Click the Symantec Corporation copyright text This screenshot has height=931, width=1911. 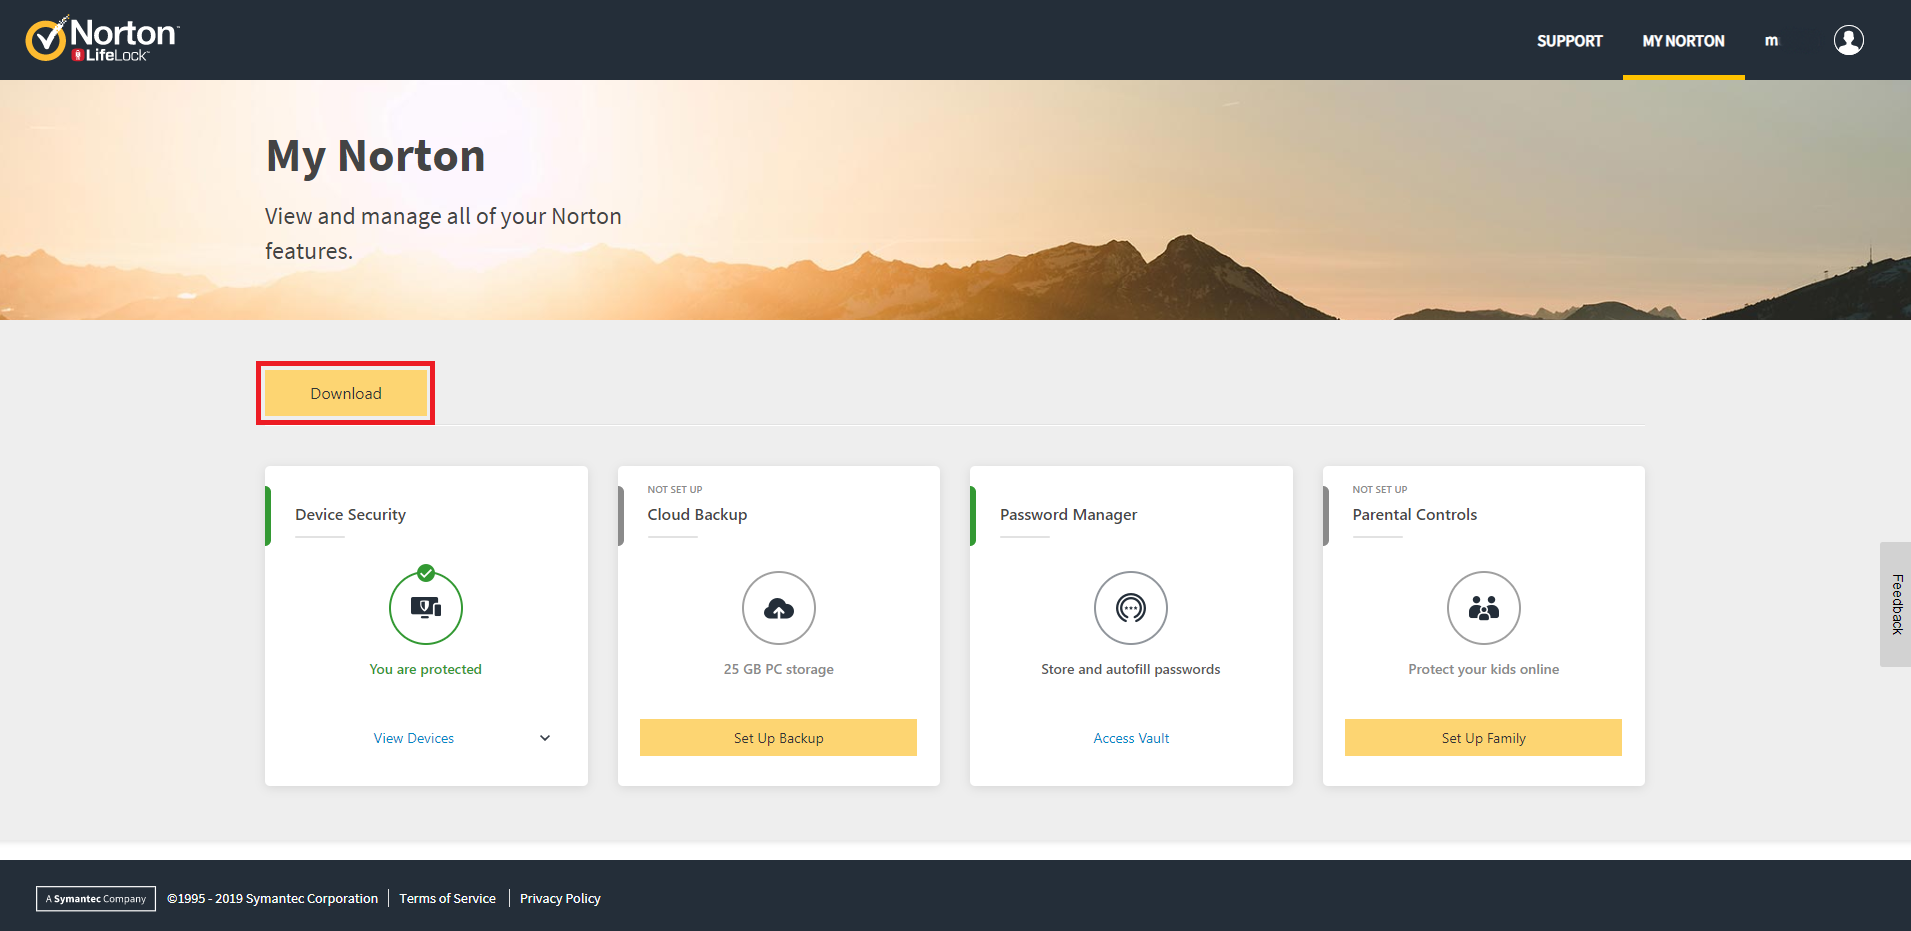pos(272,898)
